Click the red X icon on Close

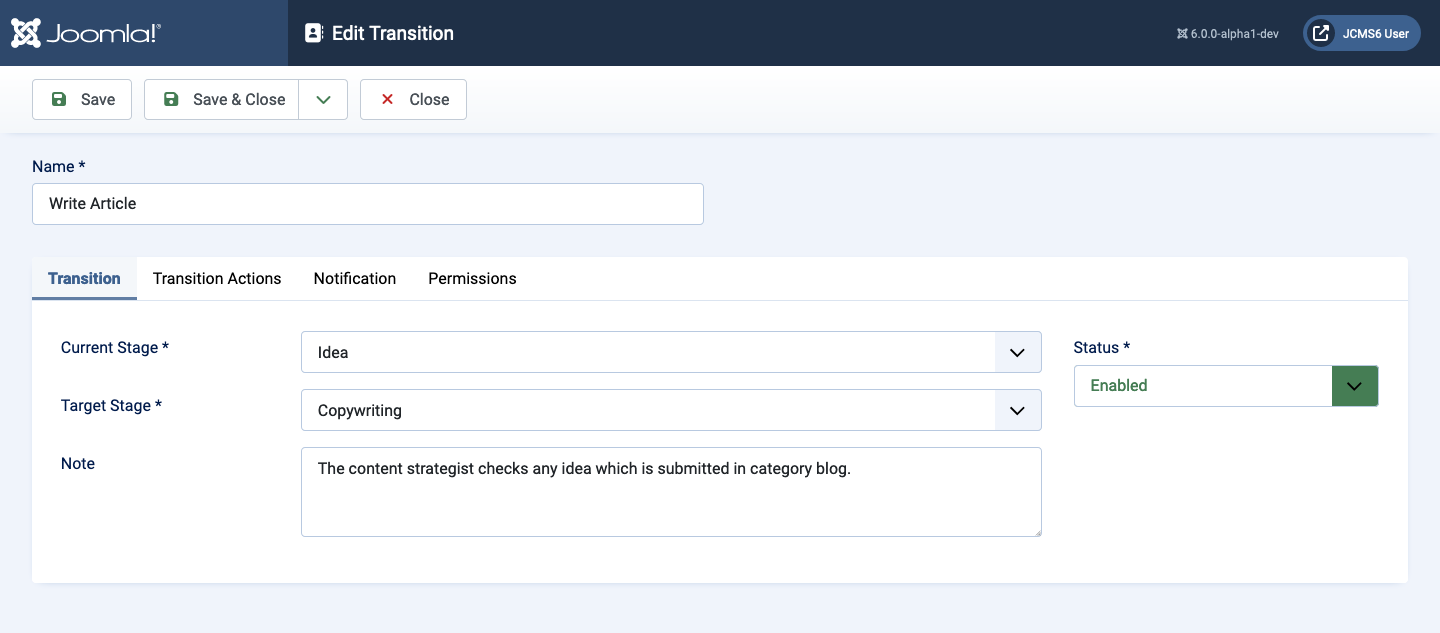[387, 99]
